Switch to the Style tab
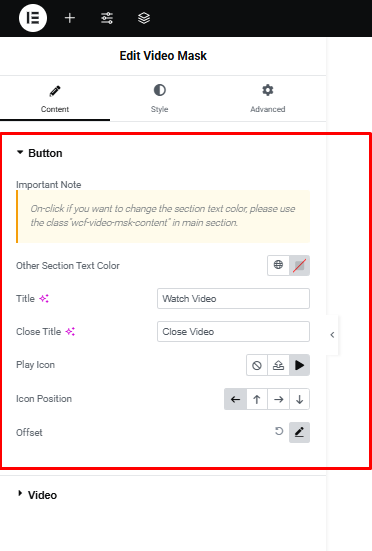 159,99
